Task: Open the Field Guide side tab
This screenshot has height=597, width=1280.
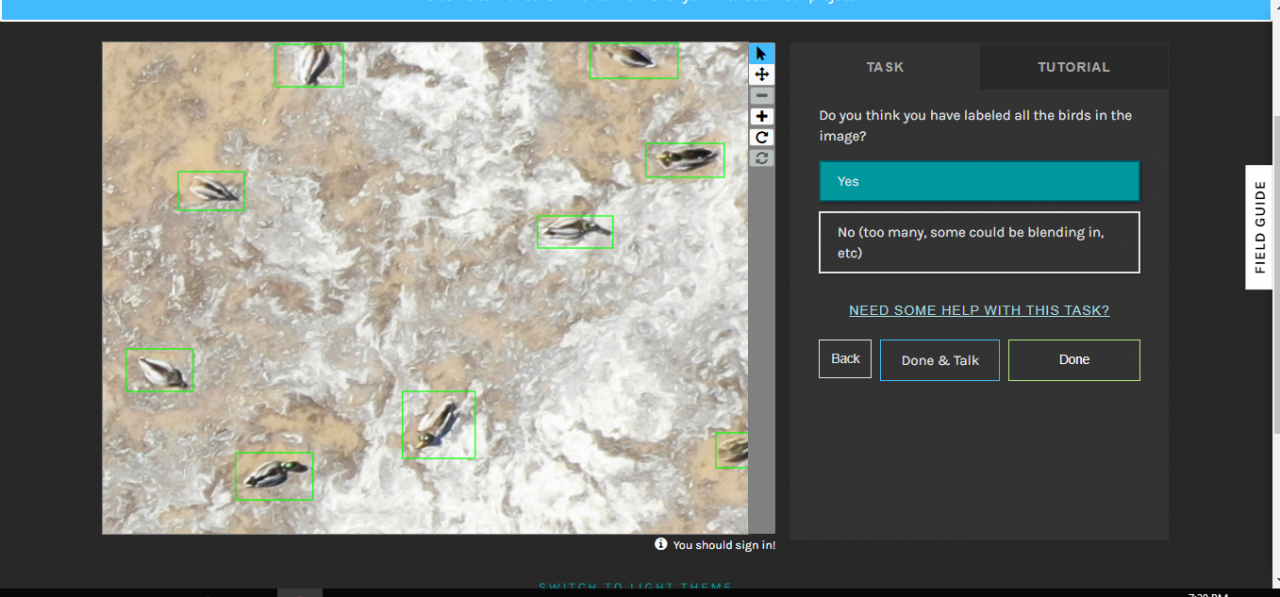Action: [x=1259, y=227]
